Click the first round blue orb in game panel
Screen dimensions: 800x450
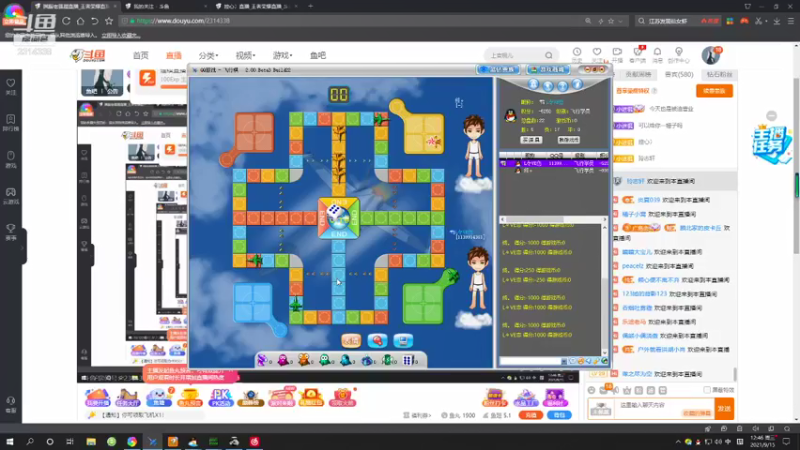(533, 85)
